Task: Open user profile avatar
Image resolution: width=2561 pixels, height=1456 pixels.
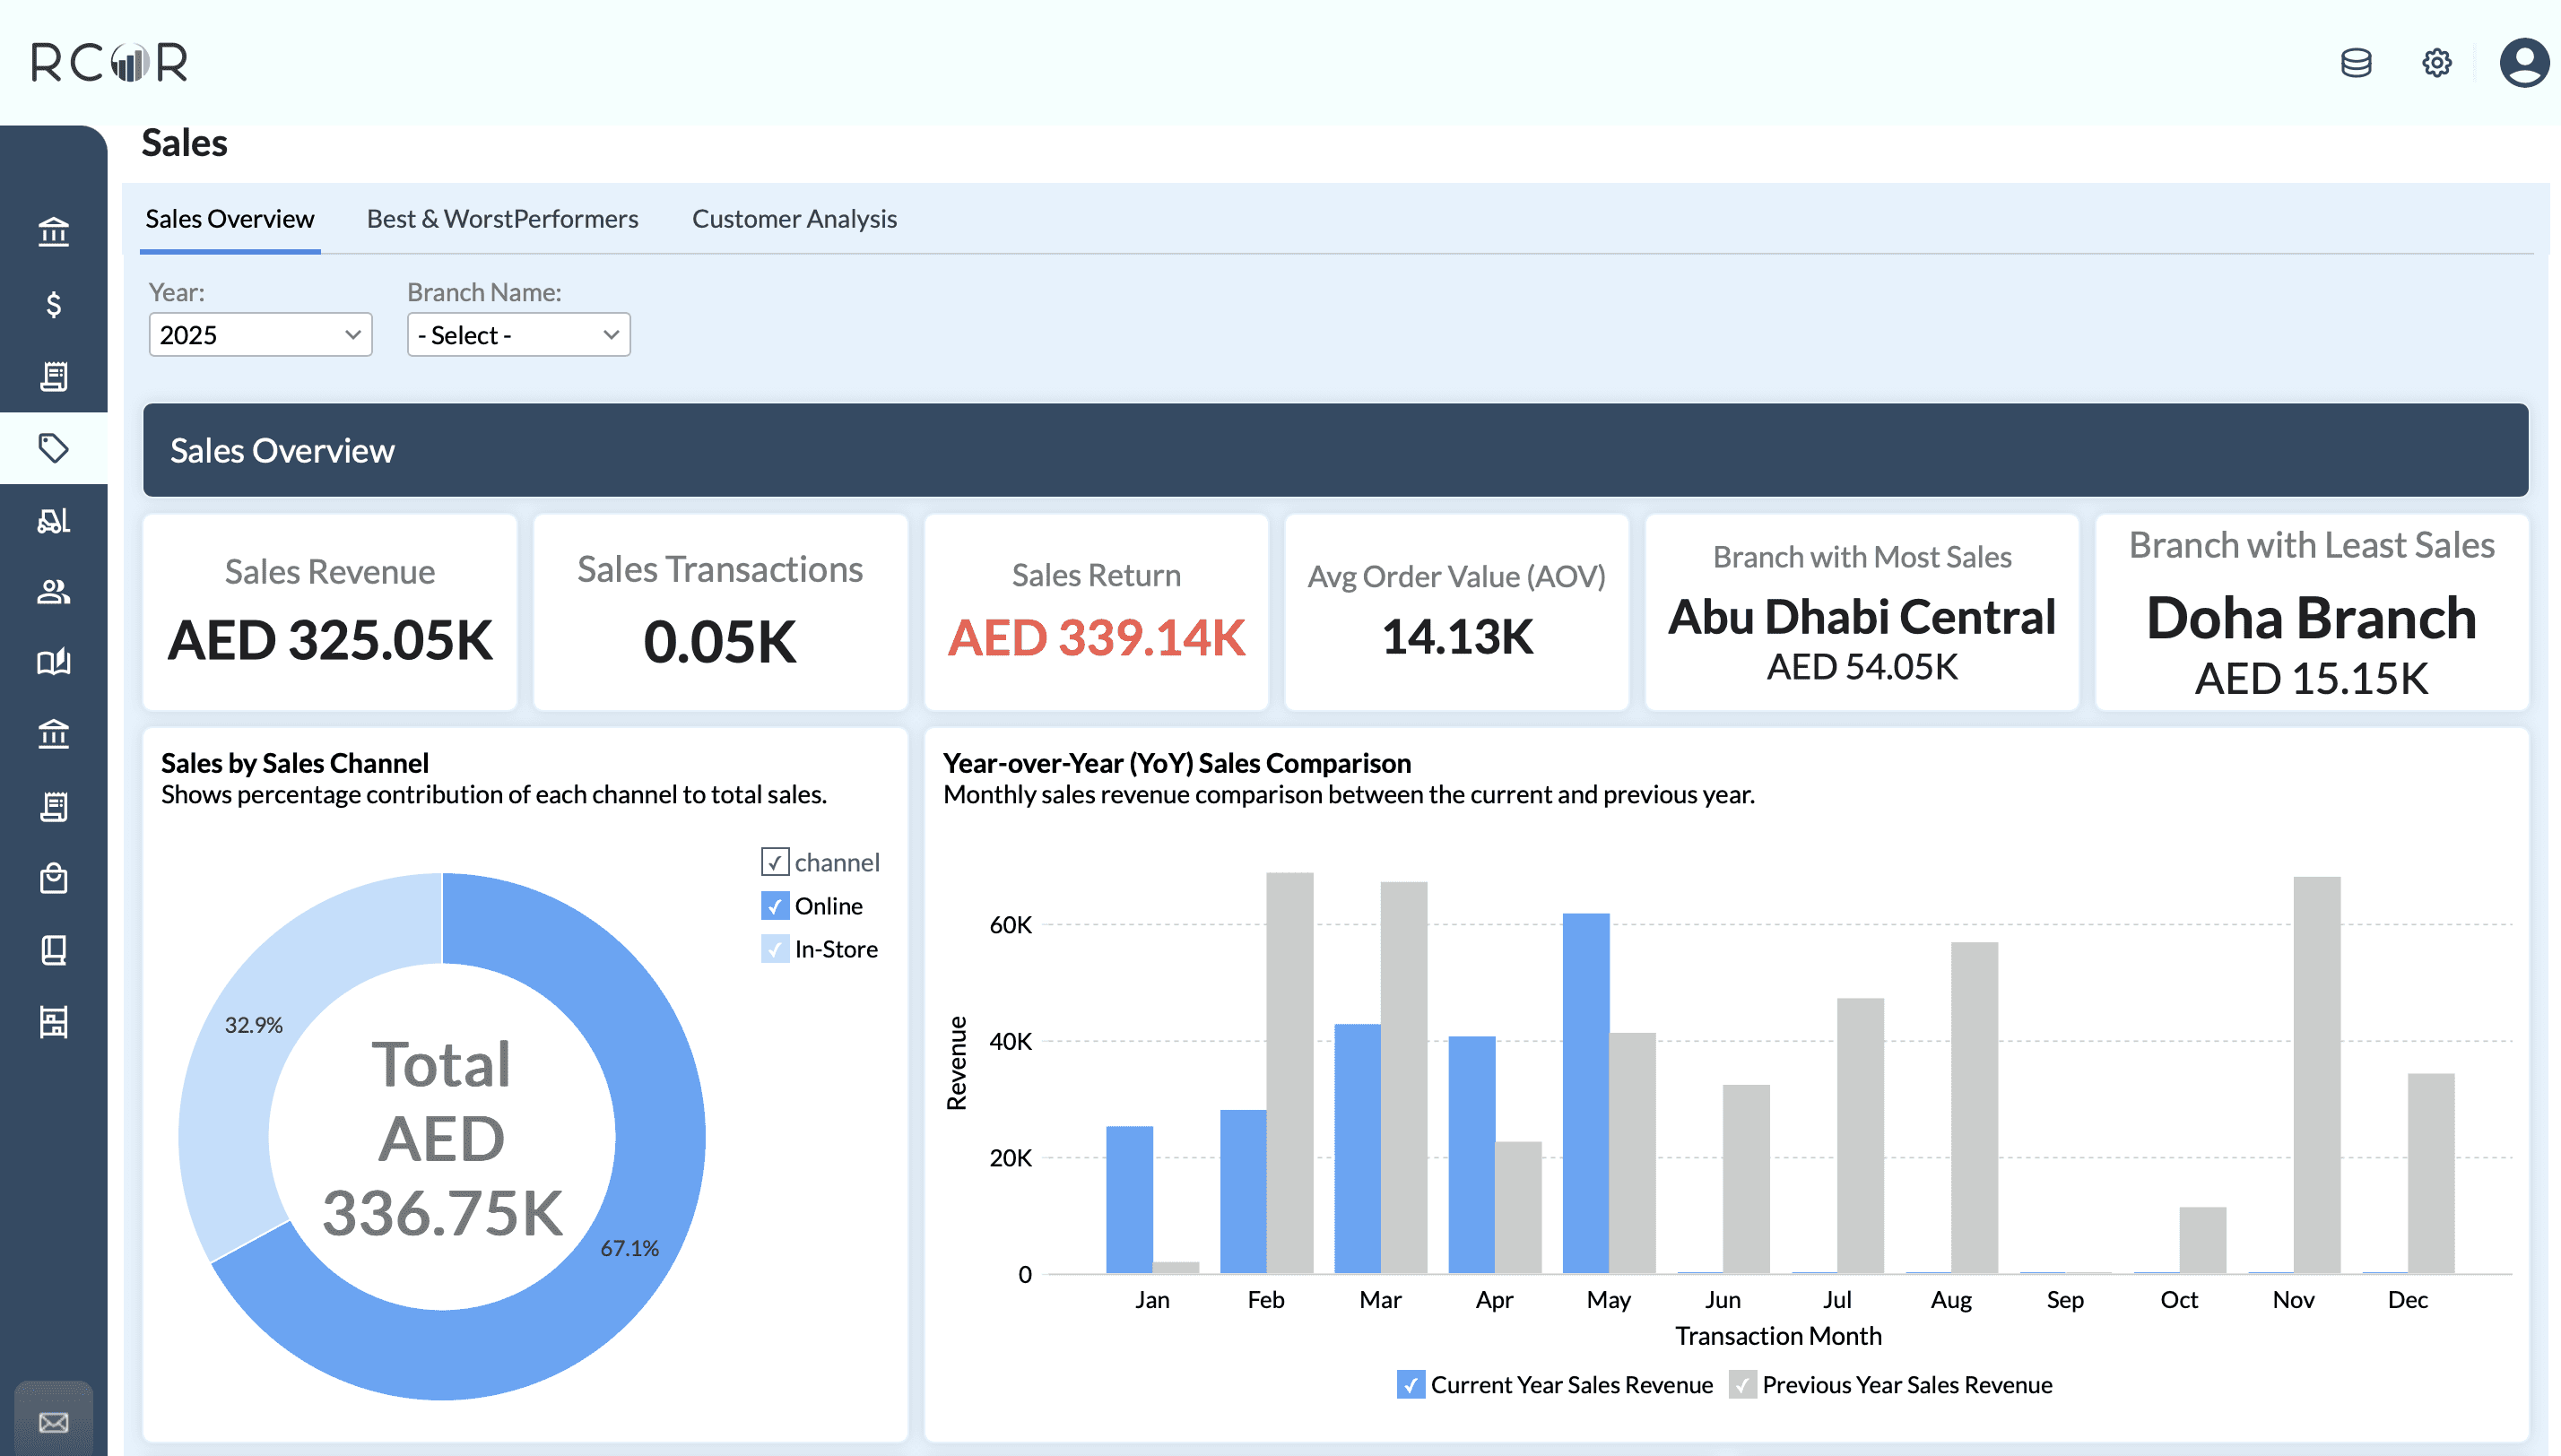Action: pos(2523,63)
